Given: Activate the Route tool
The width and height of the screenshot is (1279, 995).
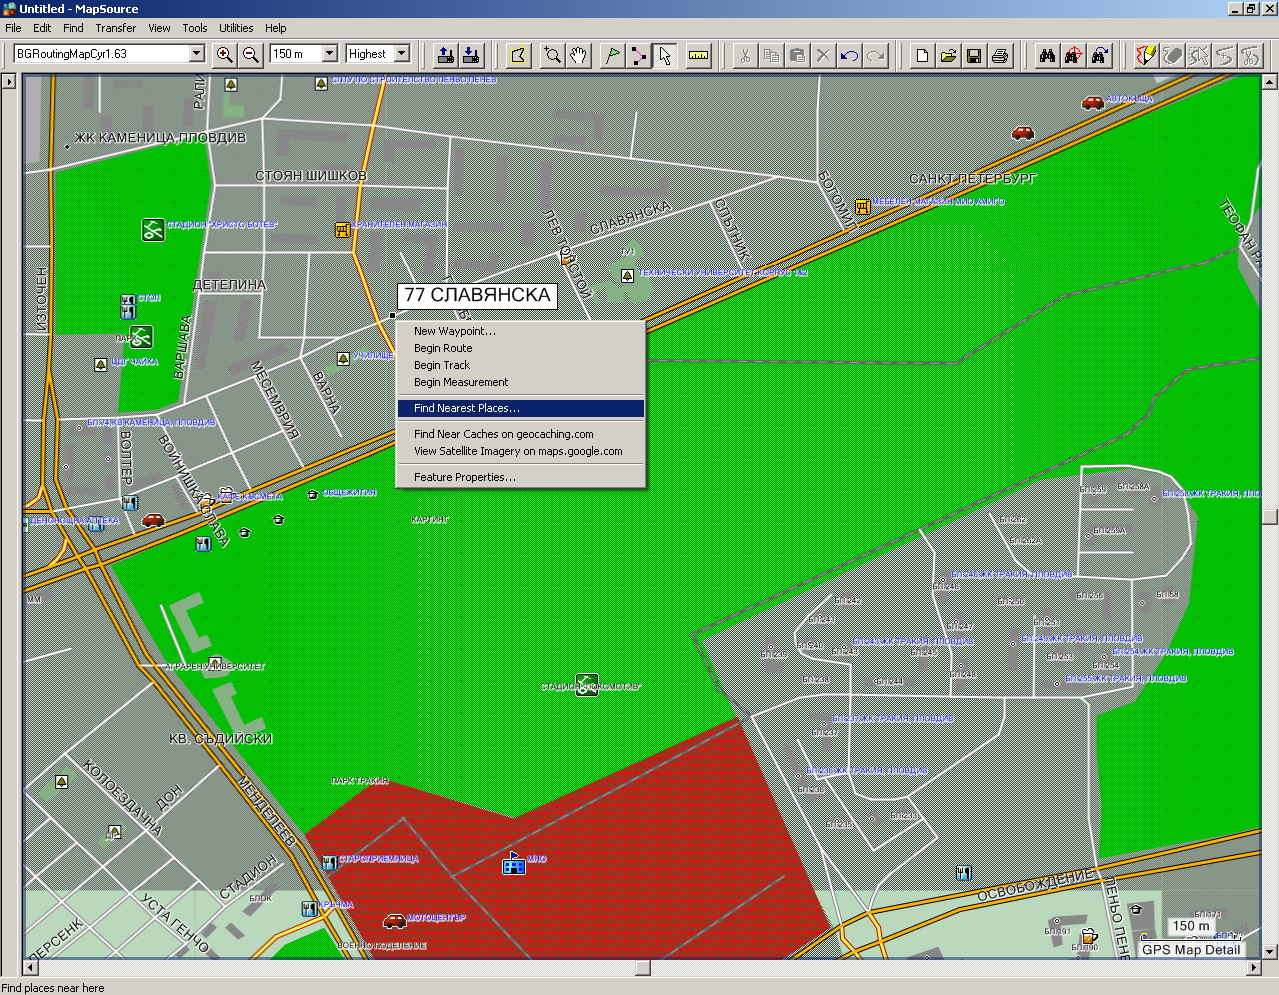Looking at the screenshot, I should click(638, 55).
